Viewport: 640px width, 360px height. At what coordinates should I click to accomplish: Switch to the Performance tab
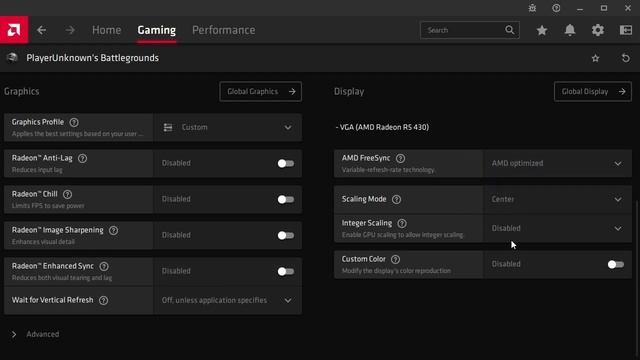click(224, 30)
